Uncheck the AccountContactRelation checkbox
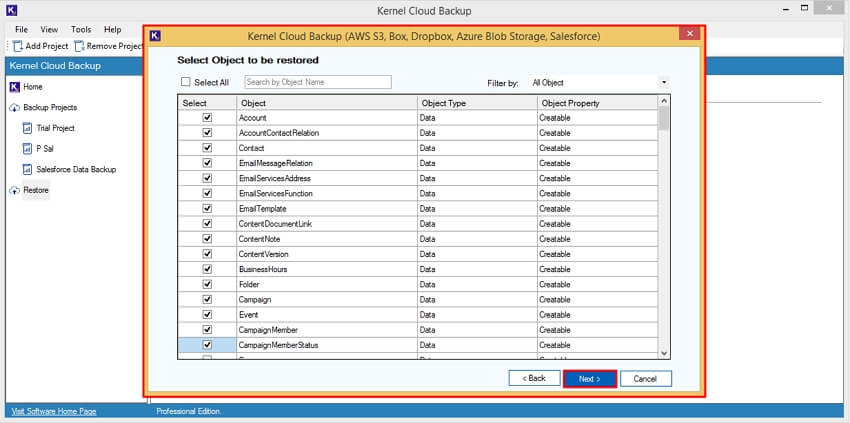This screenshot has width=850, height=423. (207, 133)
